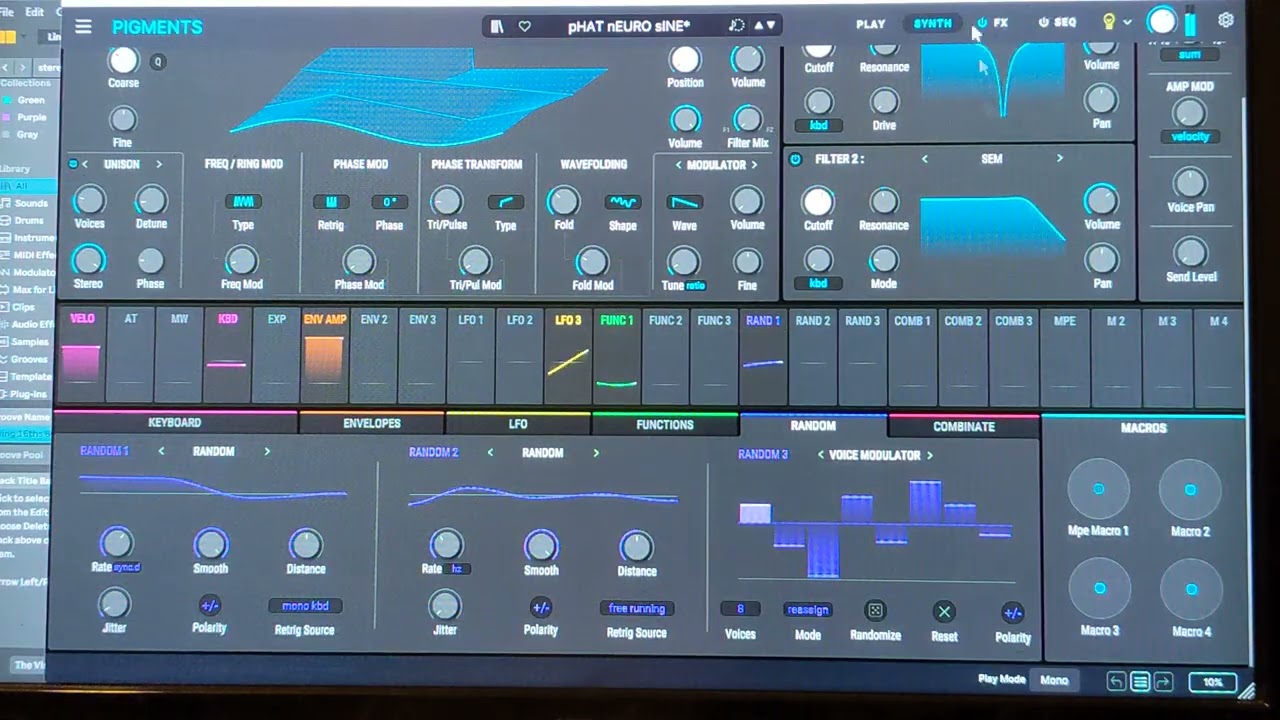Click the Reset X icon in Random 3
The width and height of the screenshot is (1280, 720).
coord(944,612)
